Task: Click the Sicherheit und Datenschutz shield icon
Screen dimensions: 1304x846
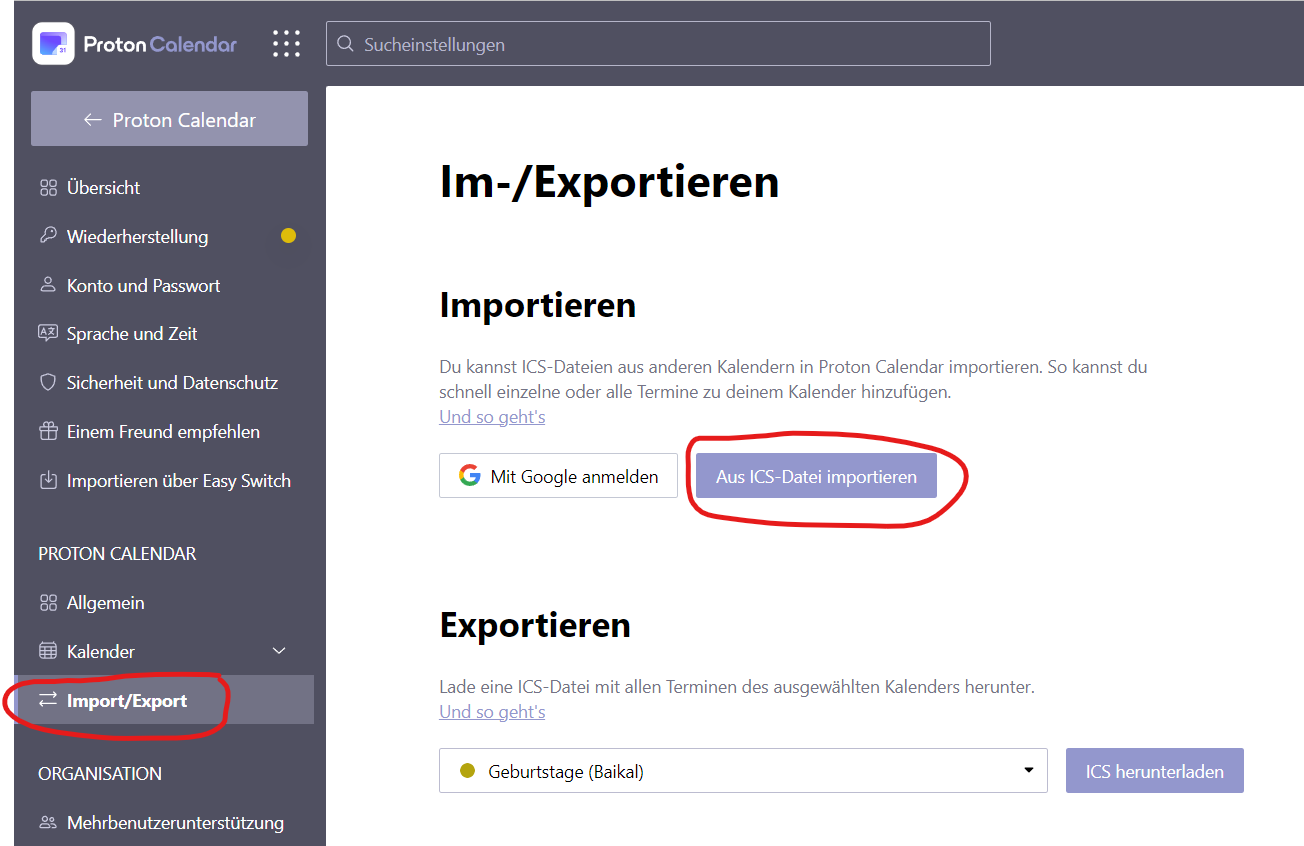Action: (48, 382)
